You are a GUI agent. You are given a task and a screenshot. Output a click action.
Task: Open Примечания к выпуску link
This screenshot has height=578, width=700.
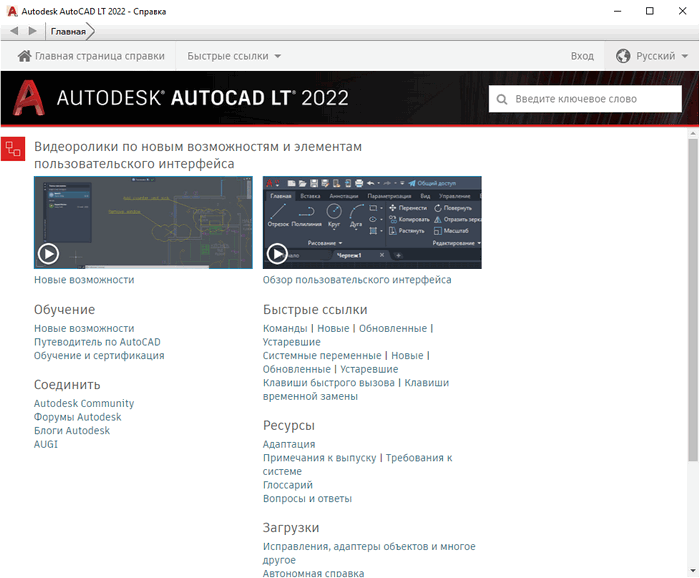(320, 458)
